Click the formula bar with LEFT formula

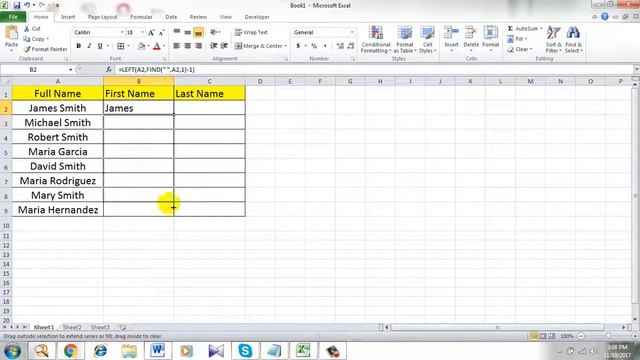pyautogui.click(x=373, y=70)
